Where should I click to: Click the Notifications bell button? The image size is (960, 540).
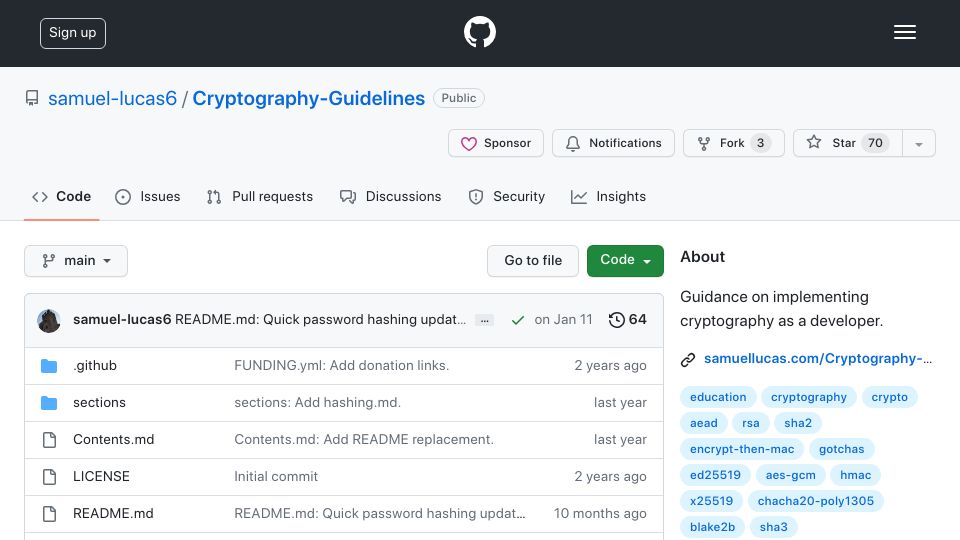613,143
